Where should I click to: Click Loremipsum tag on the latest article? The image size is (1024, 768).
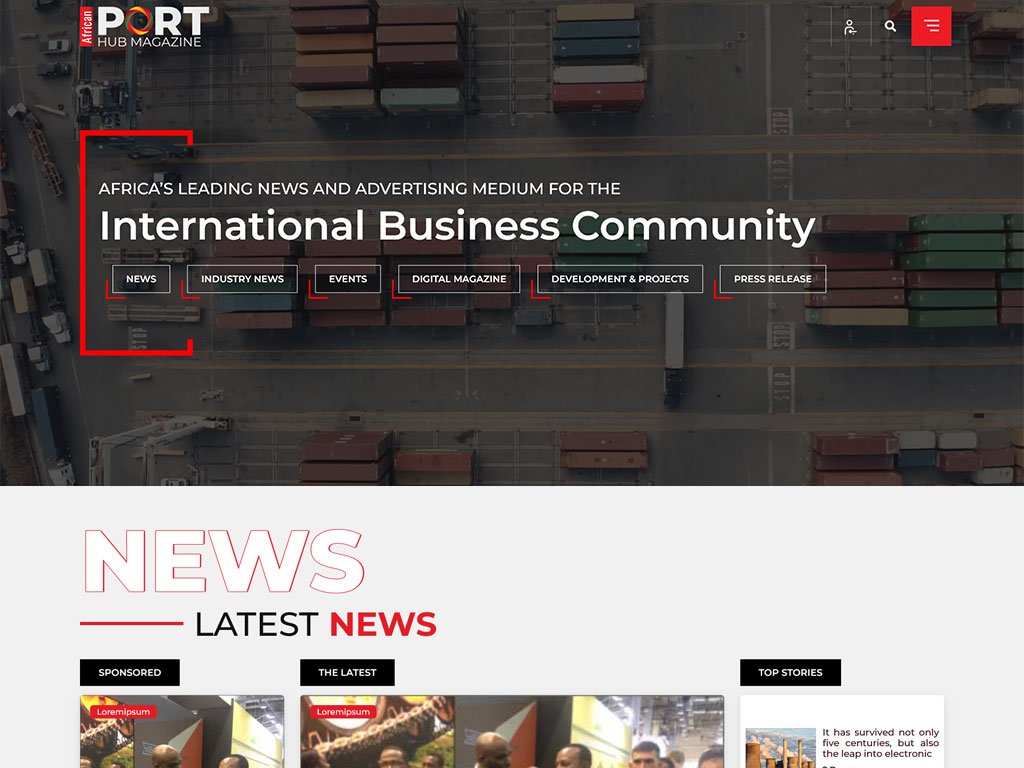[343, 711]
